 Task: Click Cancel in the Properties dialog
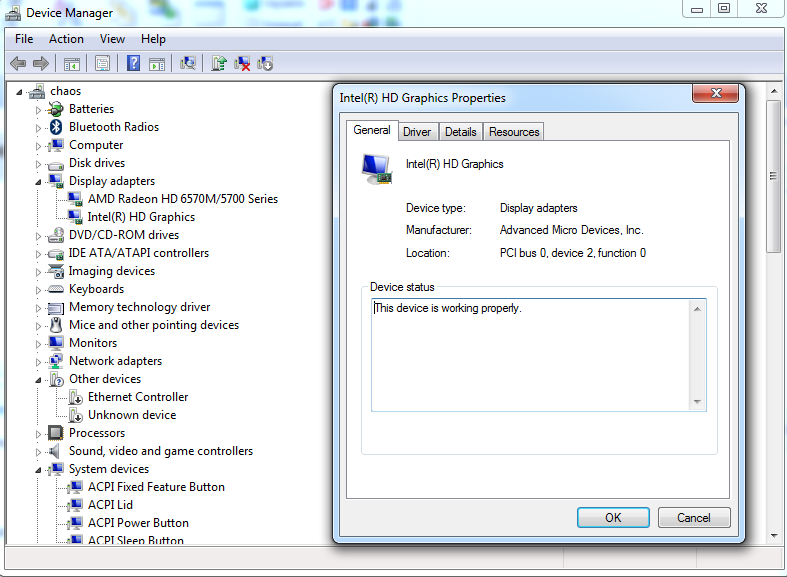[694, 518]
